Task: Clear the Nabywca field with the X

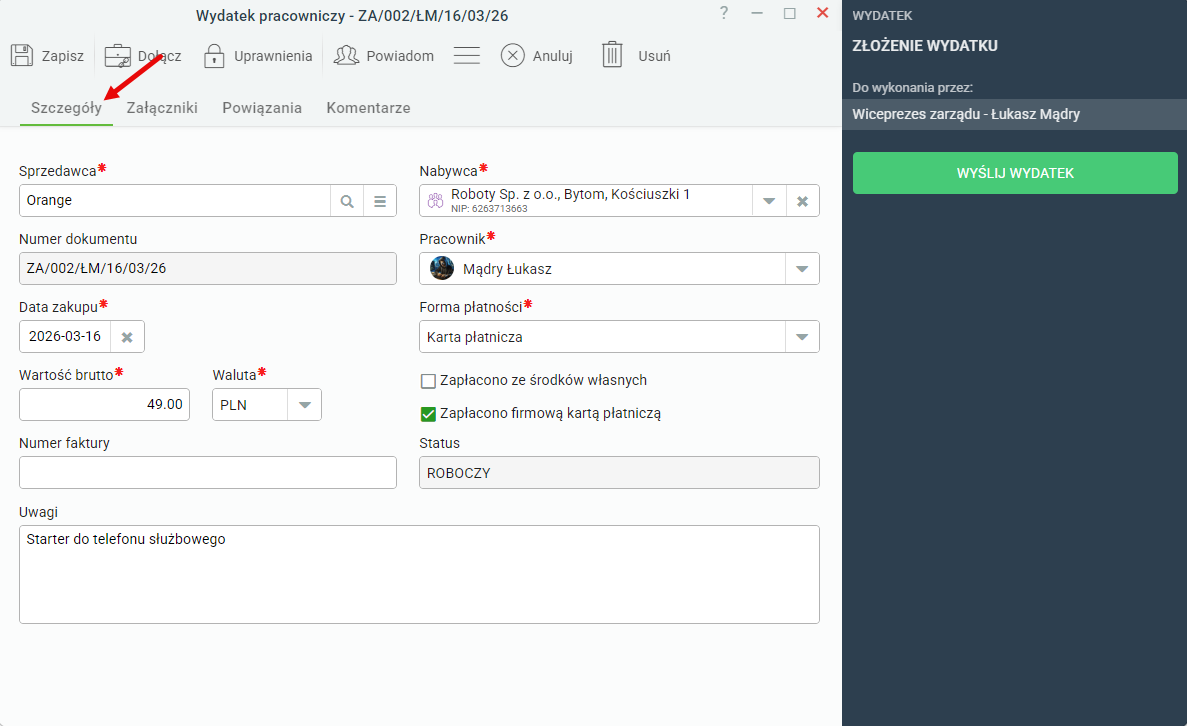Action: click(802, 201)
